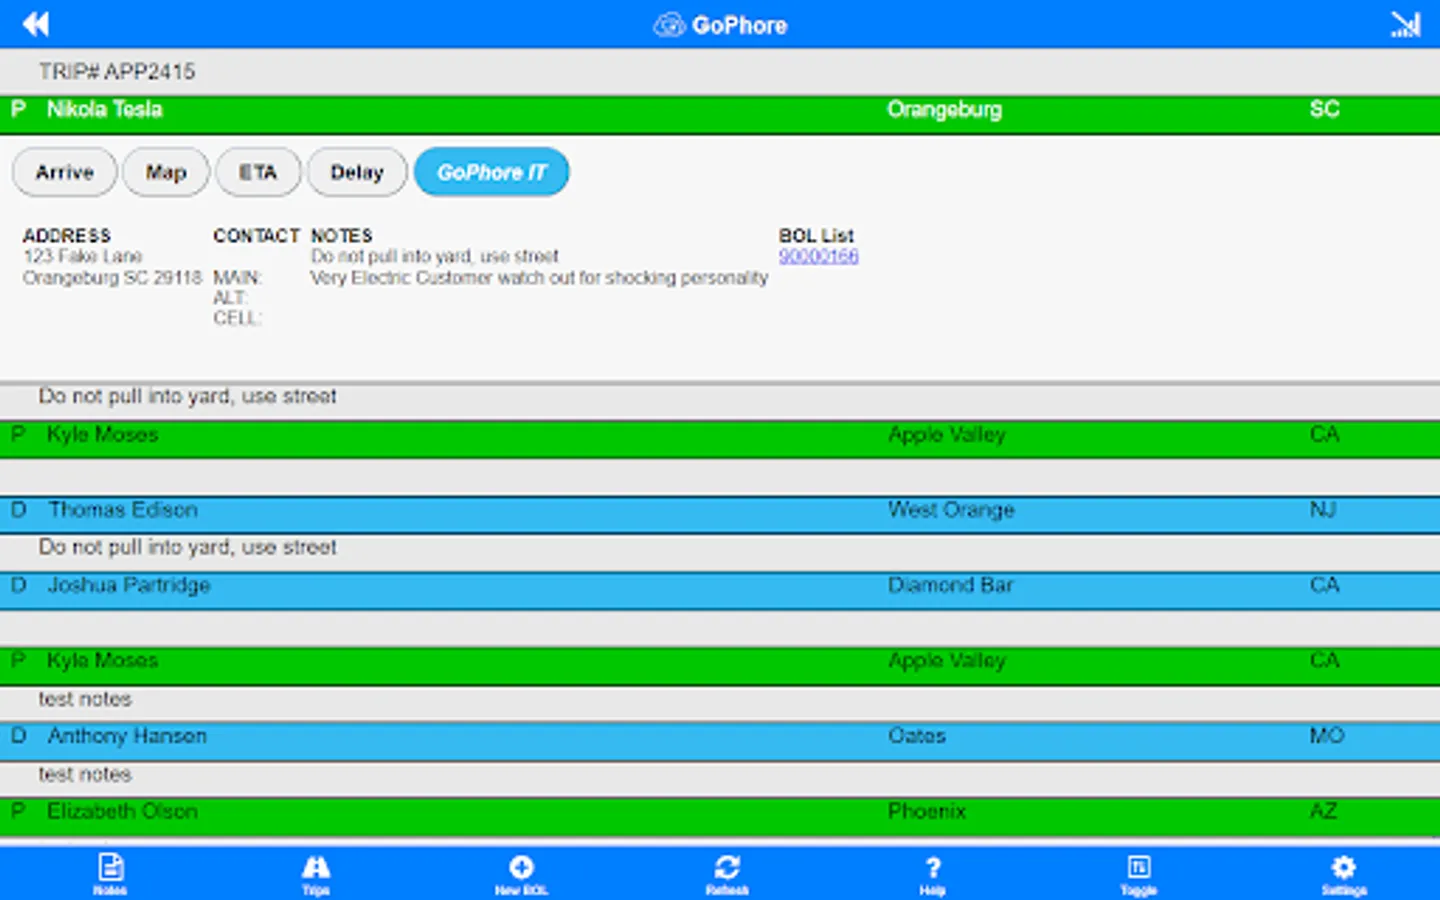Screen dimensions: 1440x900
Task: Click the Arrive button
Action: coord(65,172)
